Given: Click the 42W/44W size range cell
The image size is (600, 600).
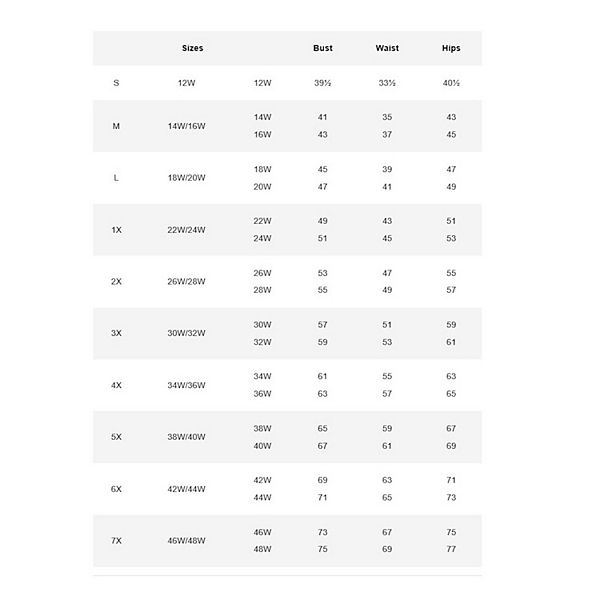Looking at the screenshot, I should [x=186, y=489].
